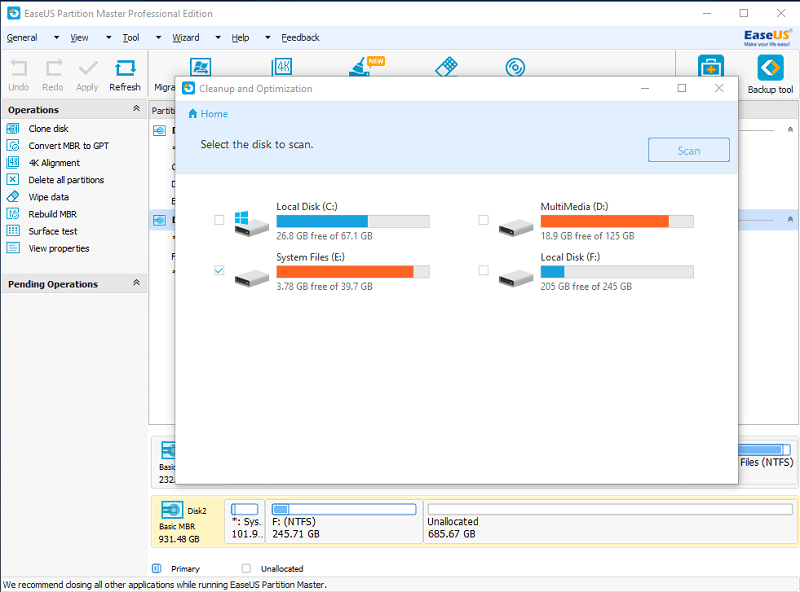Click the Redo toolbar icon
This screenshot has height=592, width=800.
coord(53,68)
